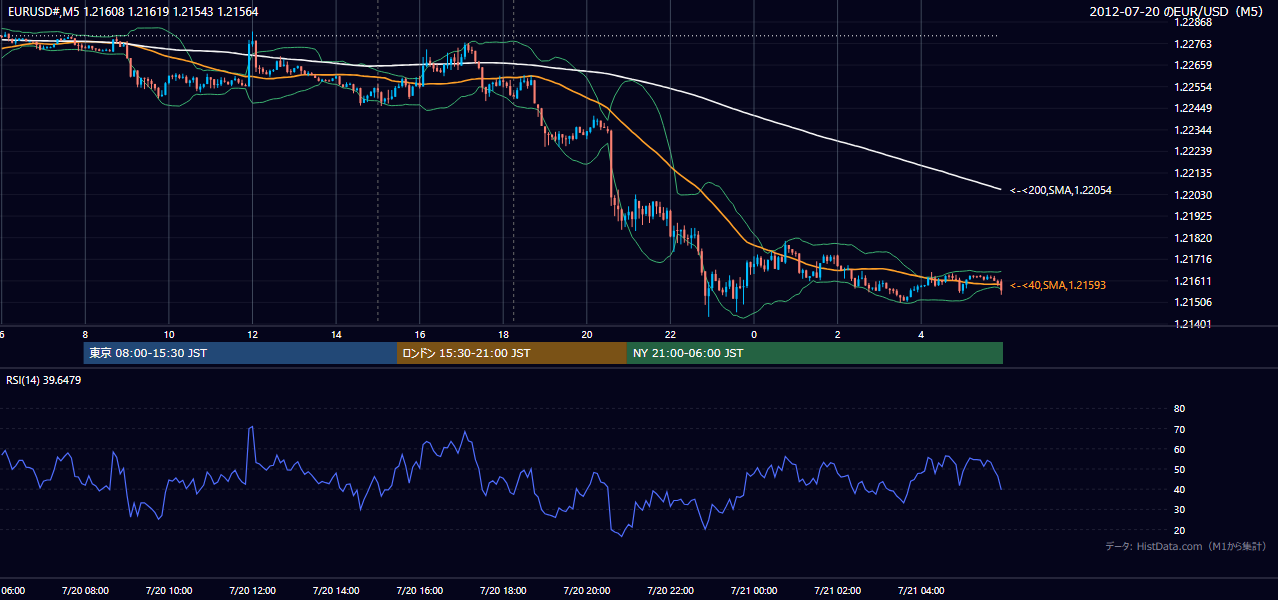Click RSI scale label 30
This screenshot has width=1278, height=600.
pos(1179,510)
